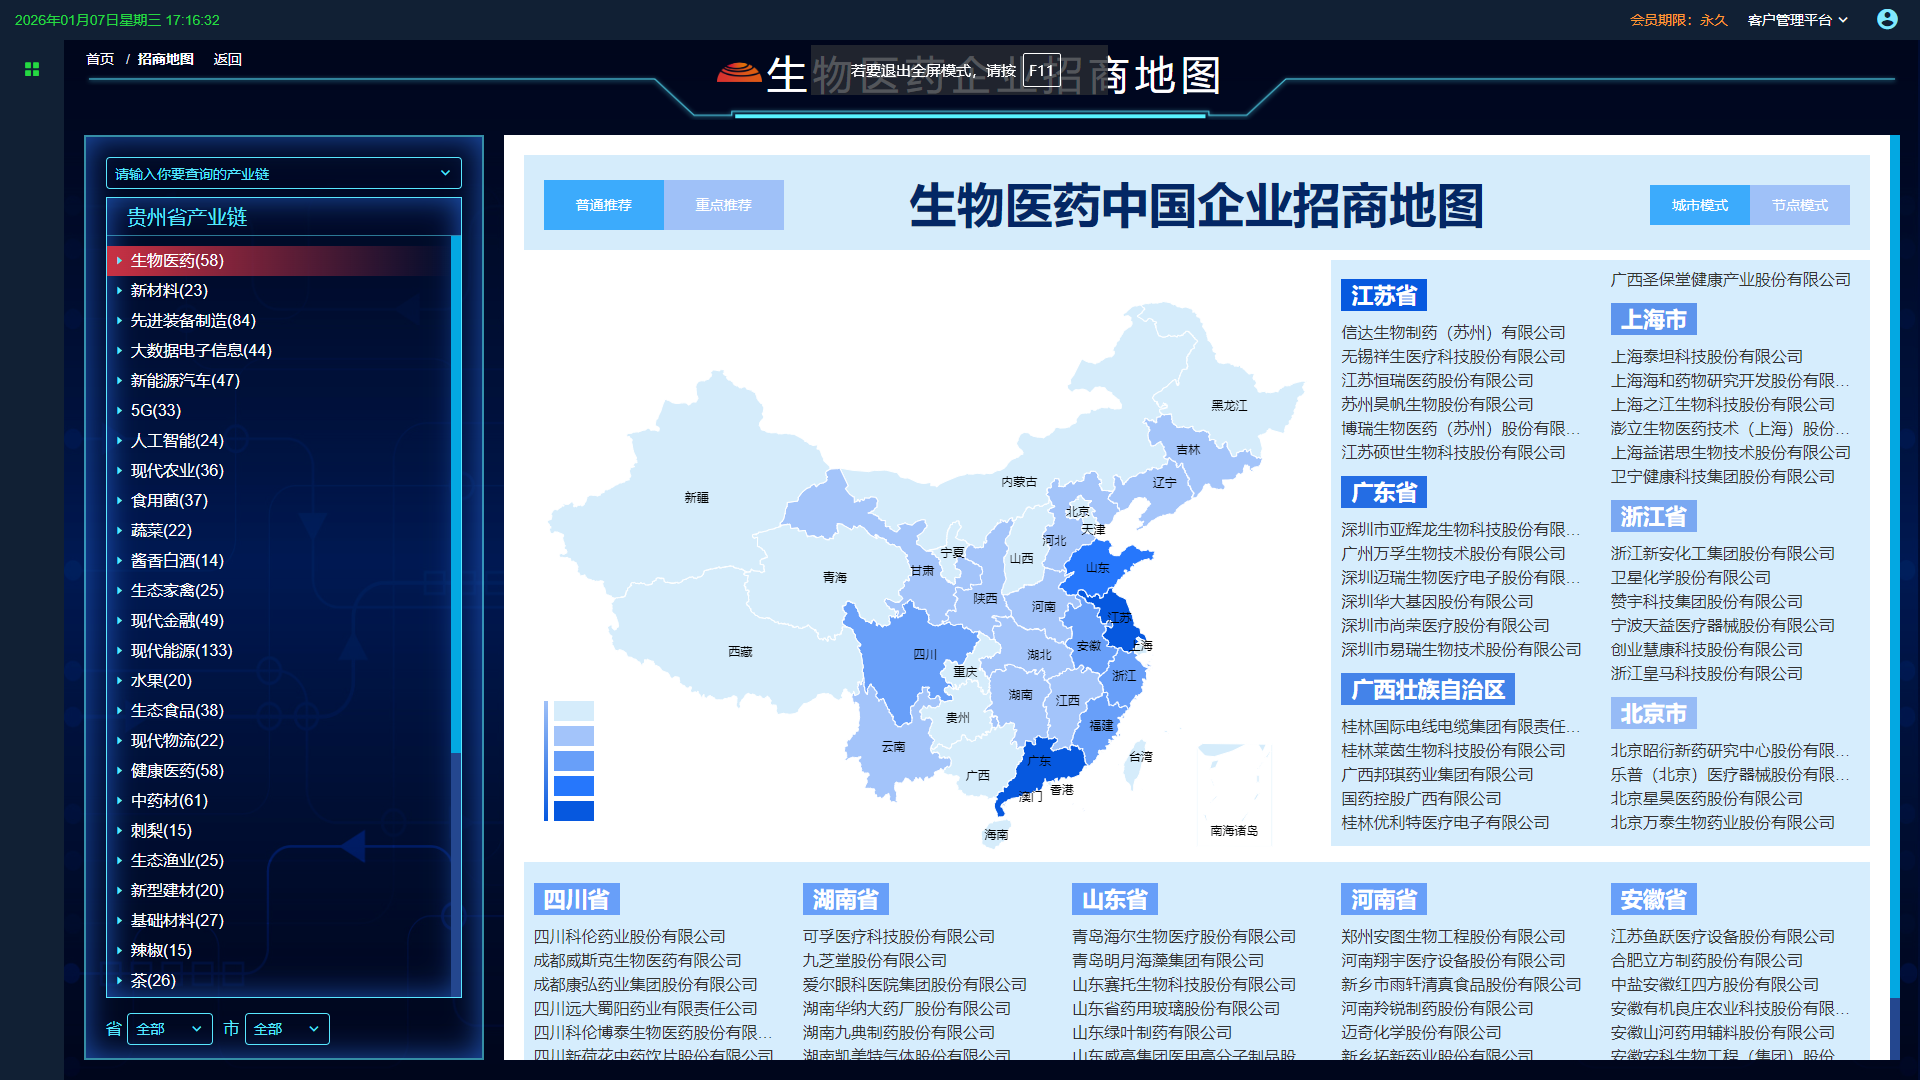Click the 城市模式 button
Viewport: 1920px width, 1080px height.
(1699, 204)
